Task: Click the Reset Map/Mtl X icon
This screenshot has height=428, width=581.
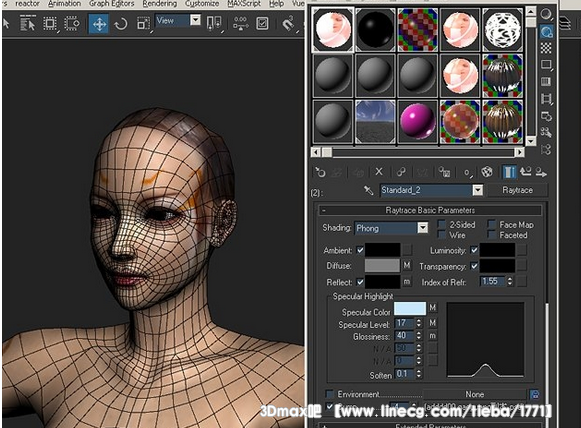Action: [379, 172]
